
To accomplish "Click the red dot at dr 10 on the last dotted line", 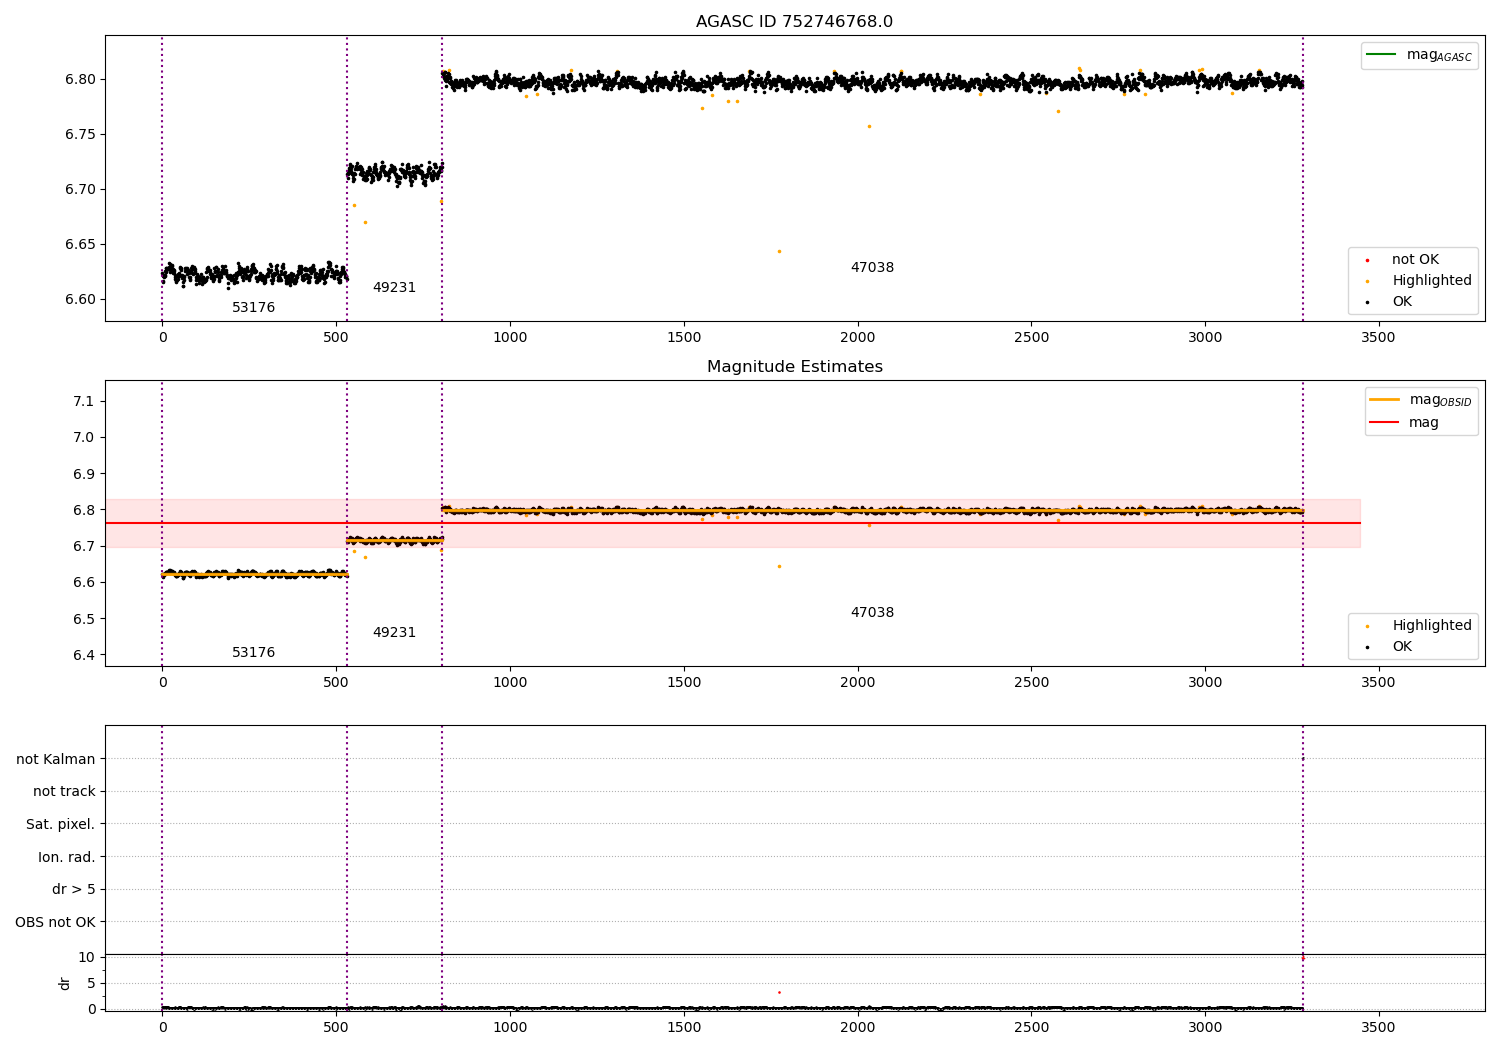I will pyautogui.click(x=1302, y=958).
